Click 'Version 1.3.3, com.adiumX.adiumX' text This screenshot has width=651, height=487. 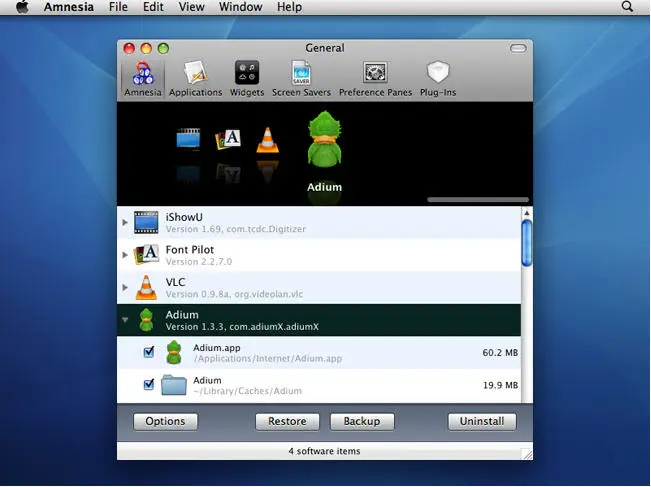(242, 327)
